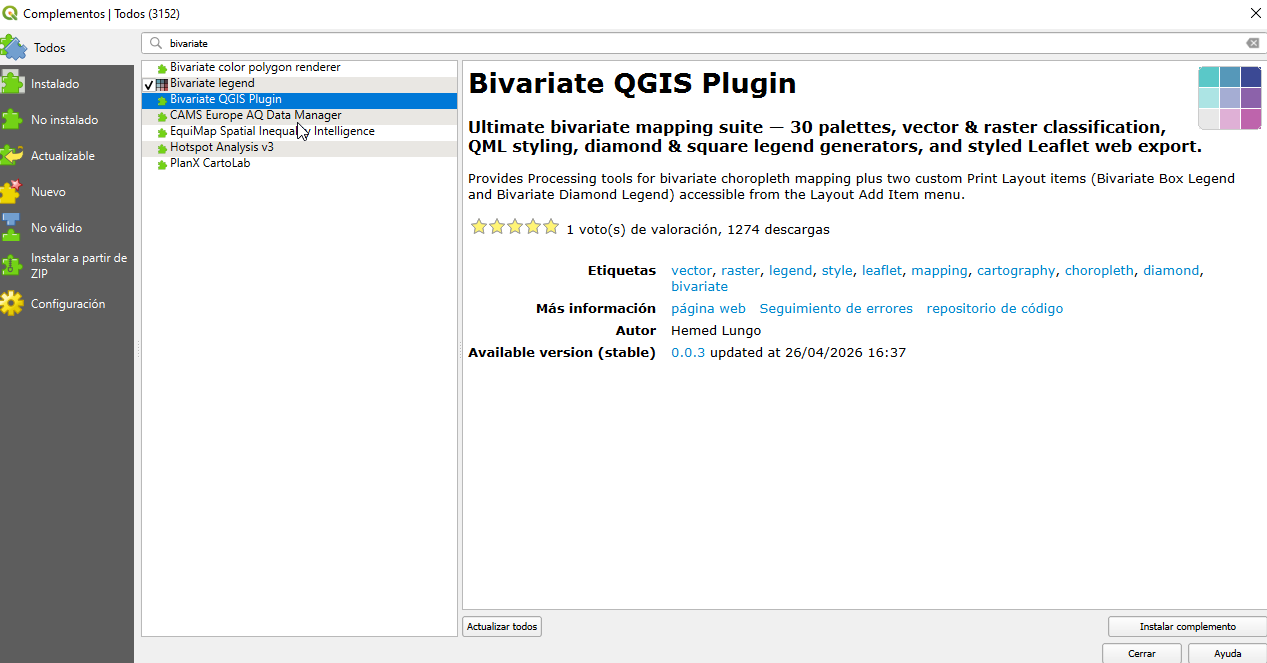Select CAMS Europe AQ Data Manager row
The image size is (1267, 663).
click(x=299, y=116)
